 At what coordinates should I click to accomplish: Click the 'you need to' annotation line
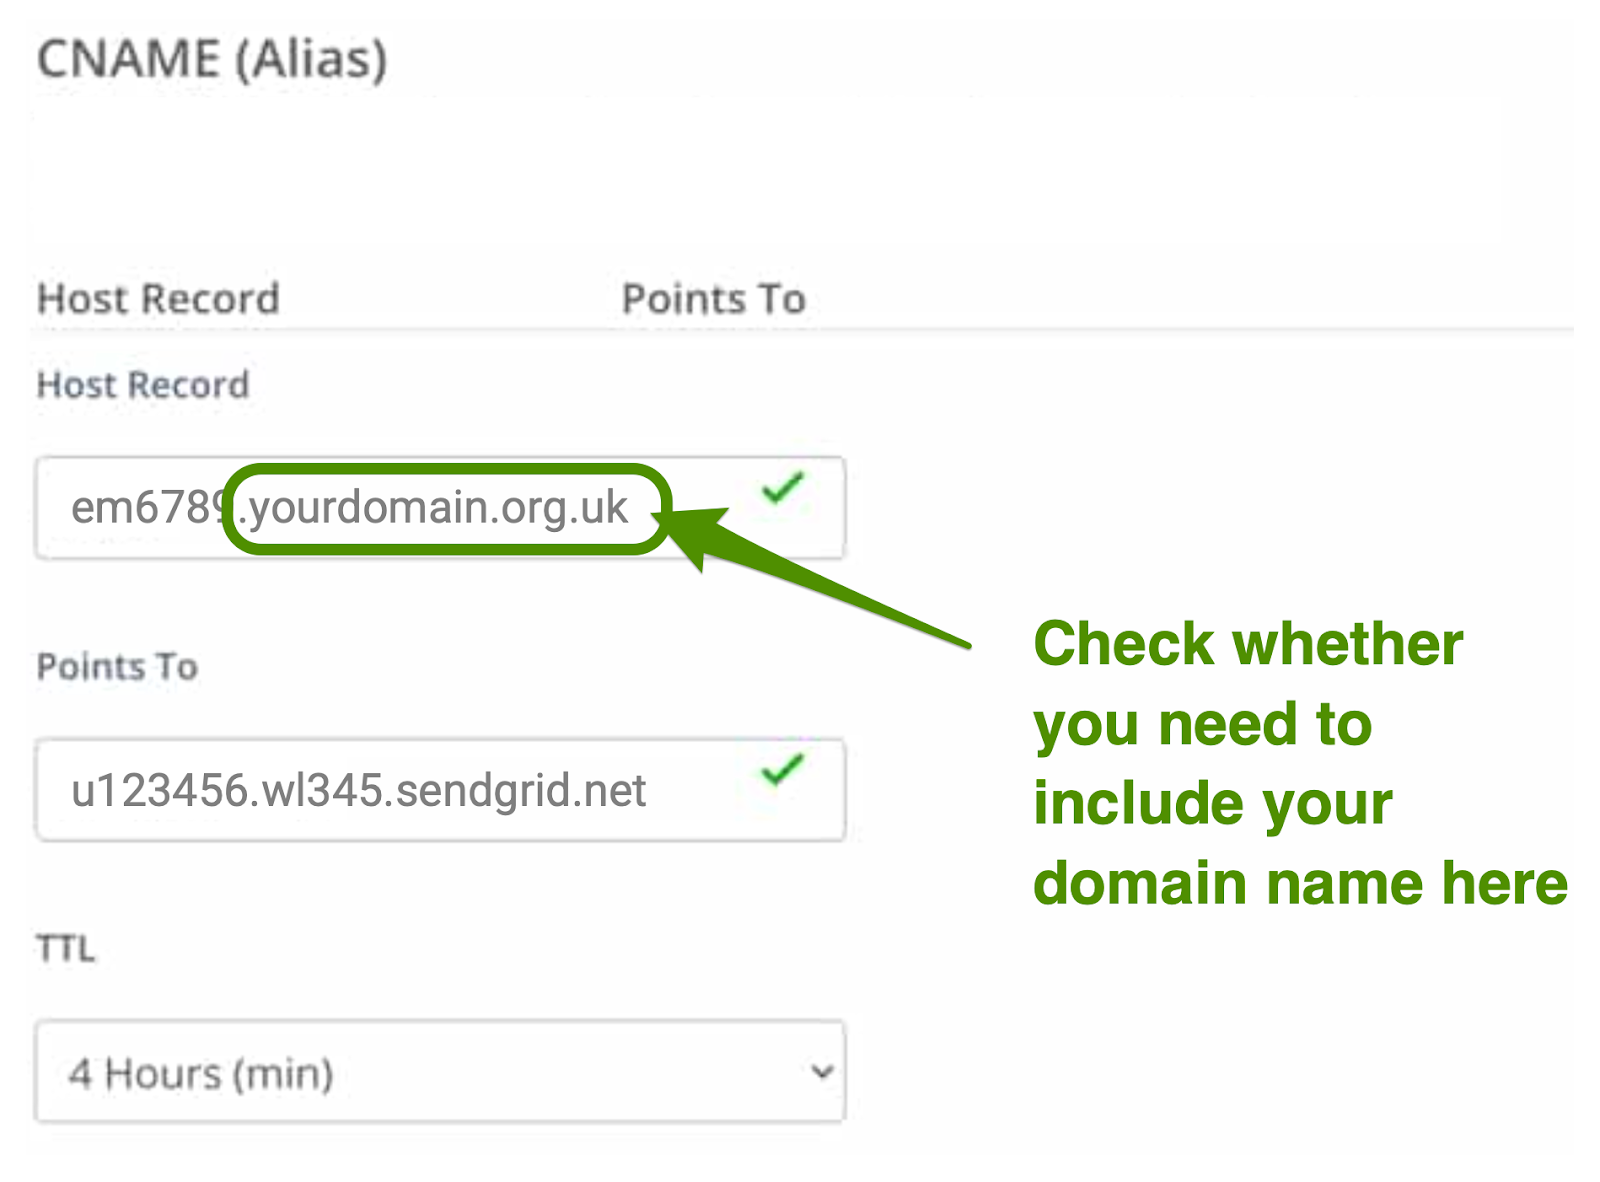click(x=1202, y=723)
